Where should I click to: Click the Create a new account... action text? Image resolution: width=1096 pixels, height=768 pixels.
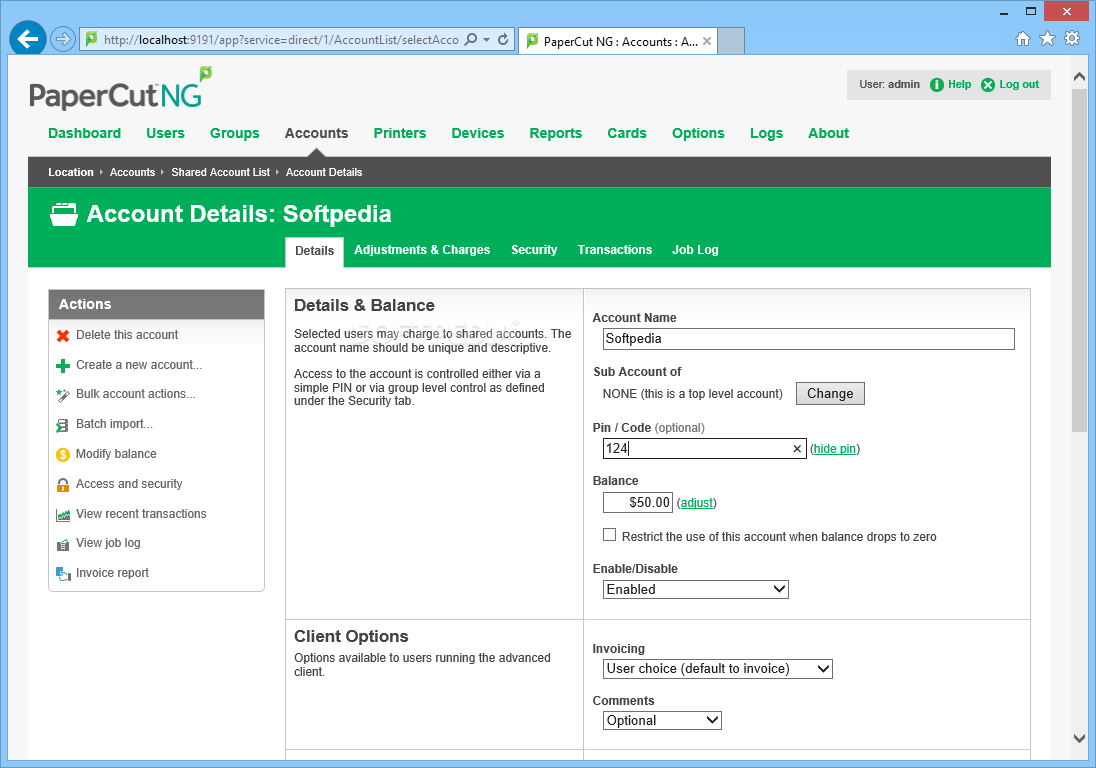coord(139,365)
